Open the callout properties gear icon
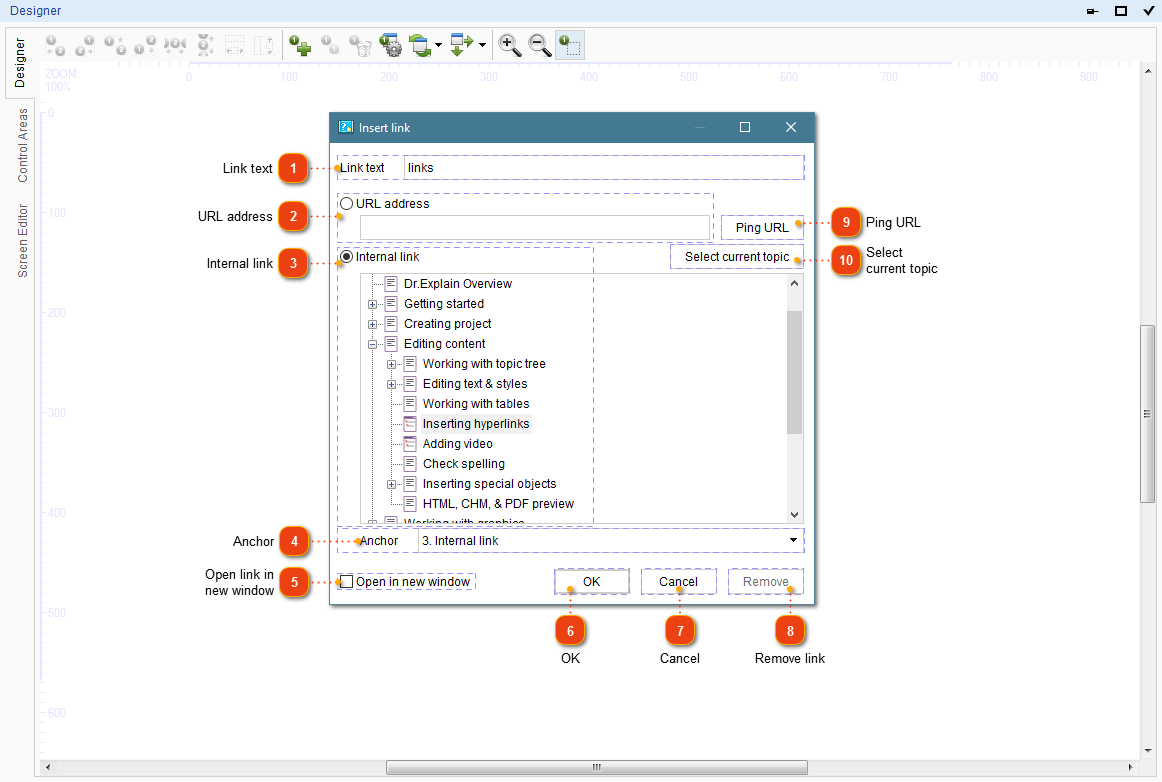1162x782 pixels. [x=392, y=45]
